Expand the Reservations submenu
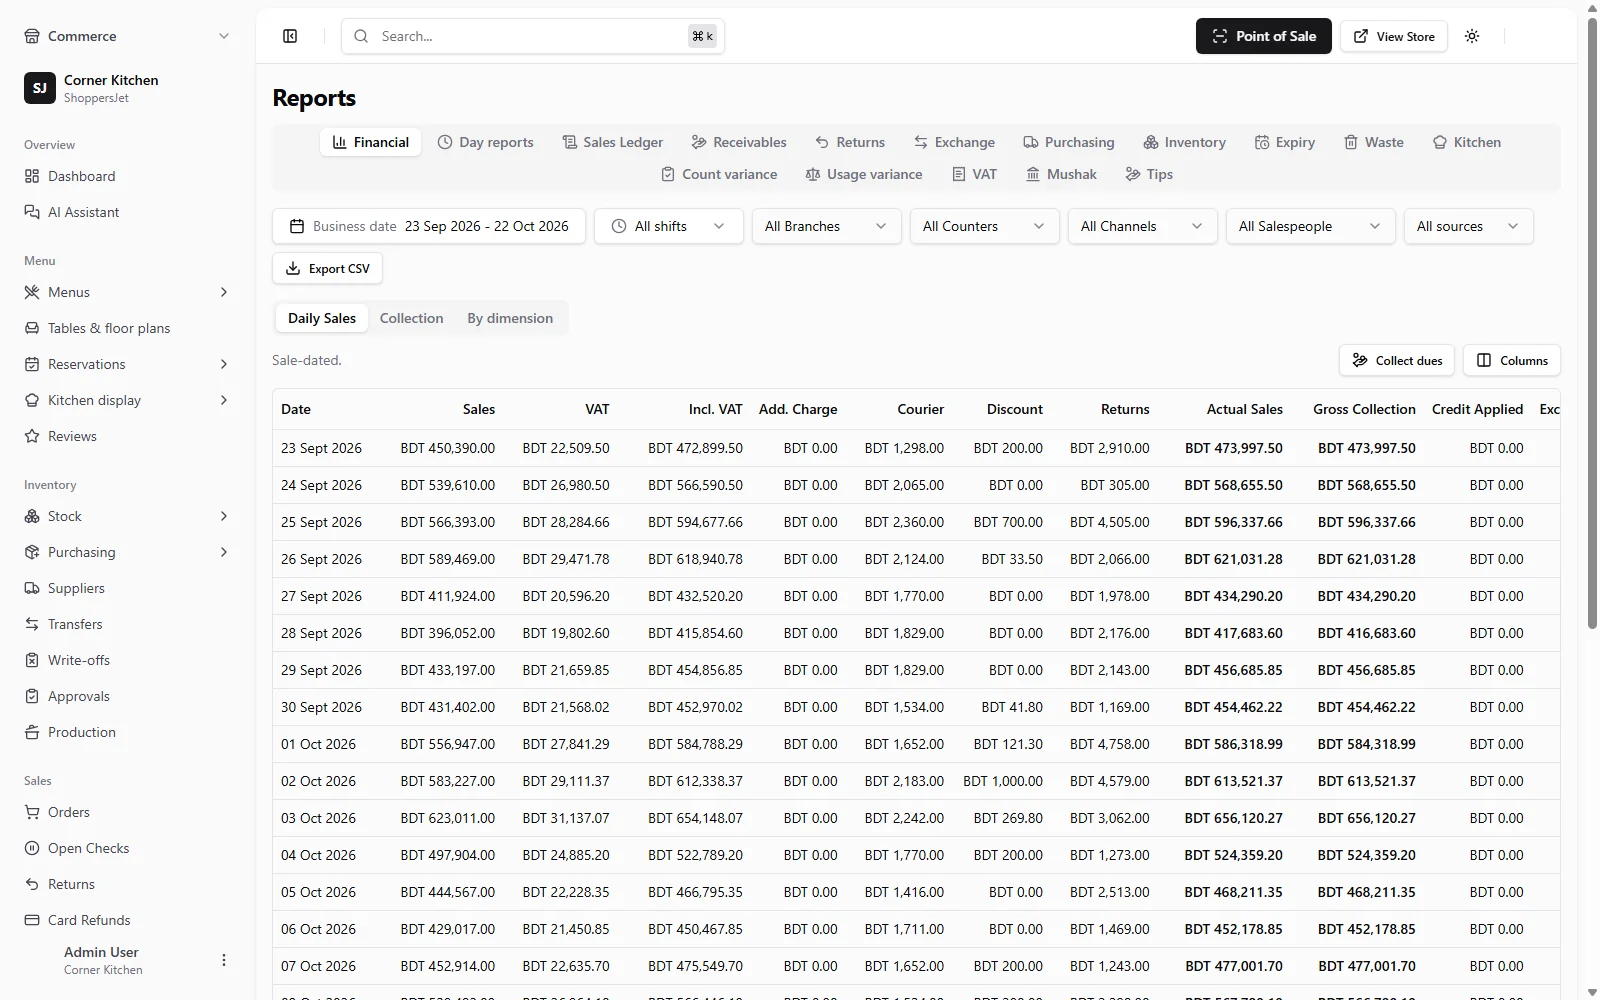 224,364
